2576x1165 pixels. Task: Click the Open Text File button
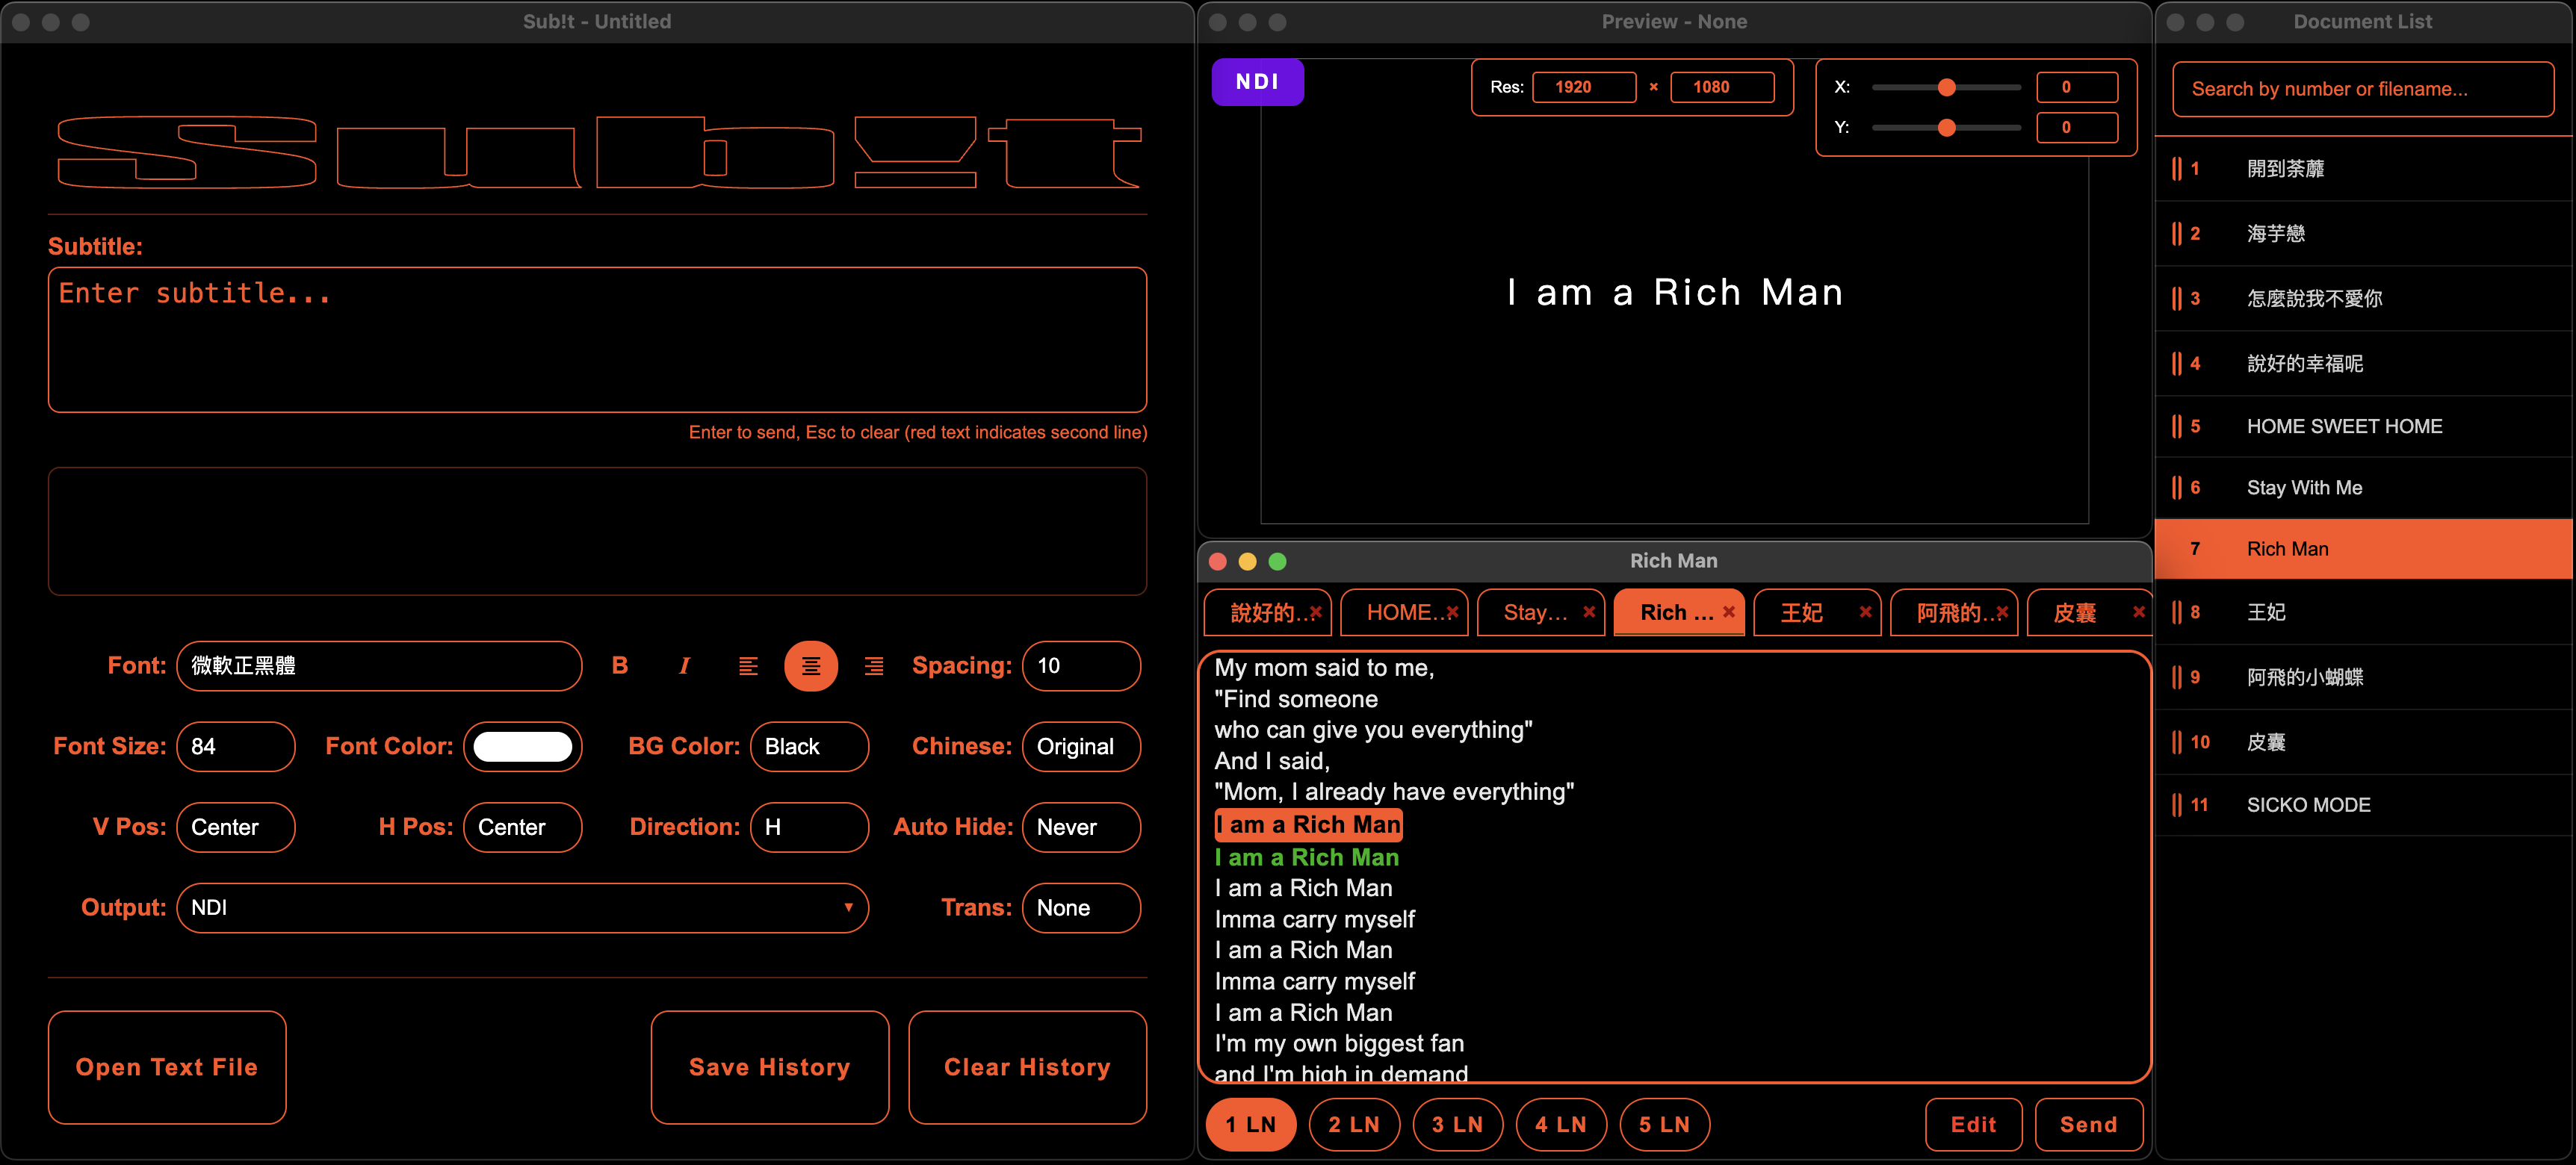[167, 1067]
